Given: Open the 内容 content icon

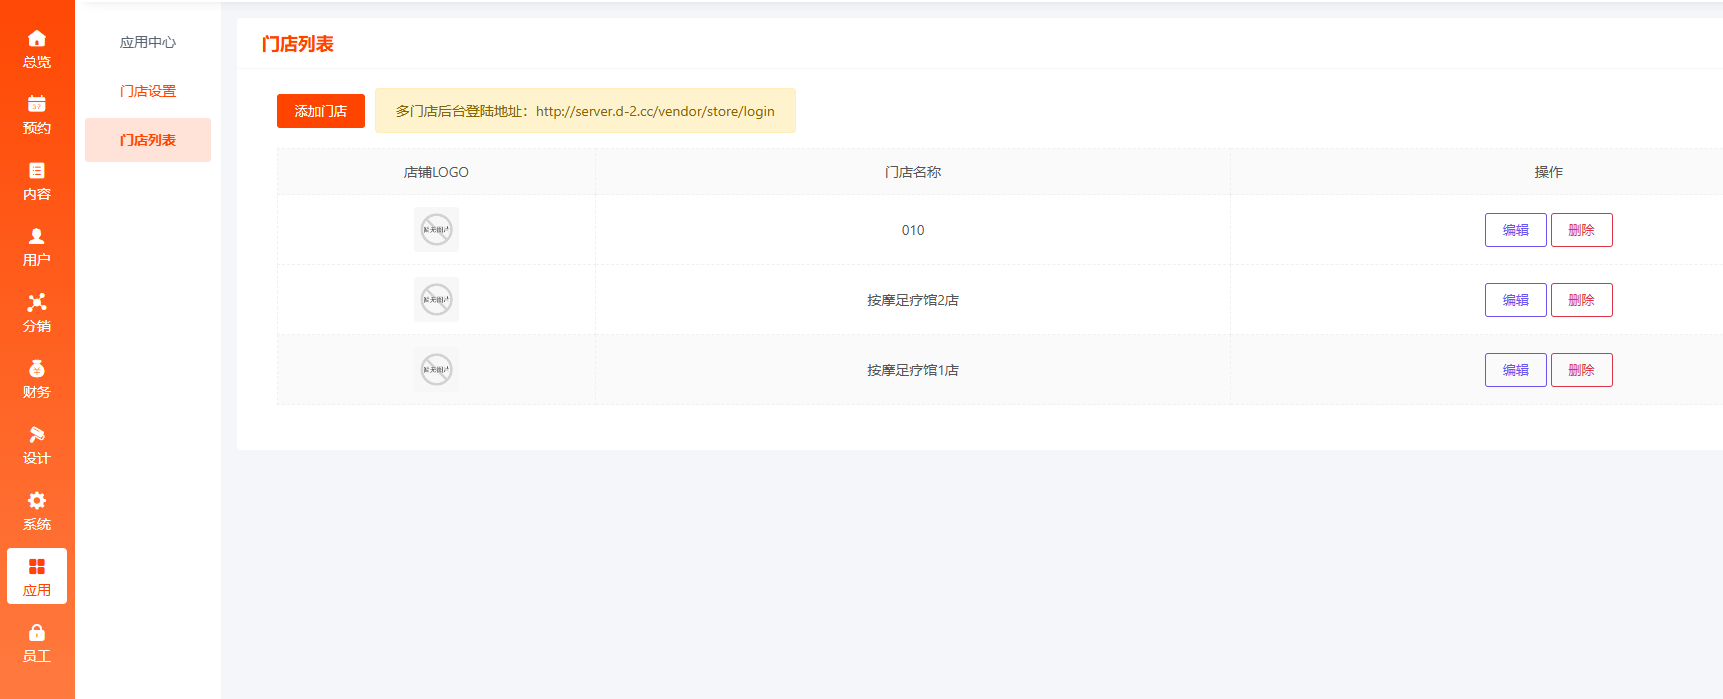Looking at the screenshot, I should (37, 171).
